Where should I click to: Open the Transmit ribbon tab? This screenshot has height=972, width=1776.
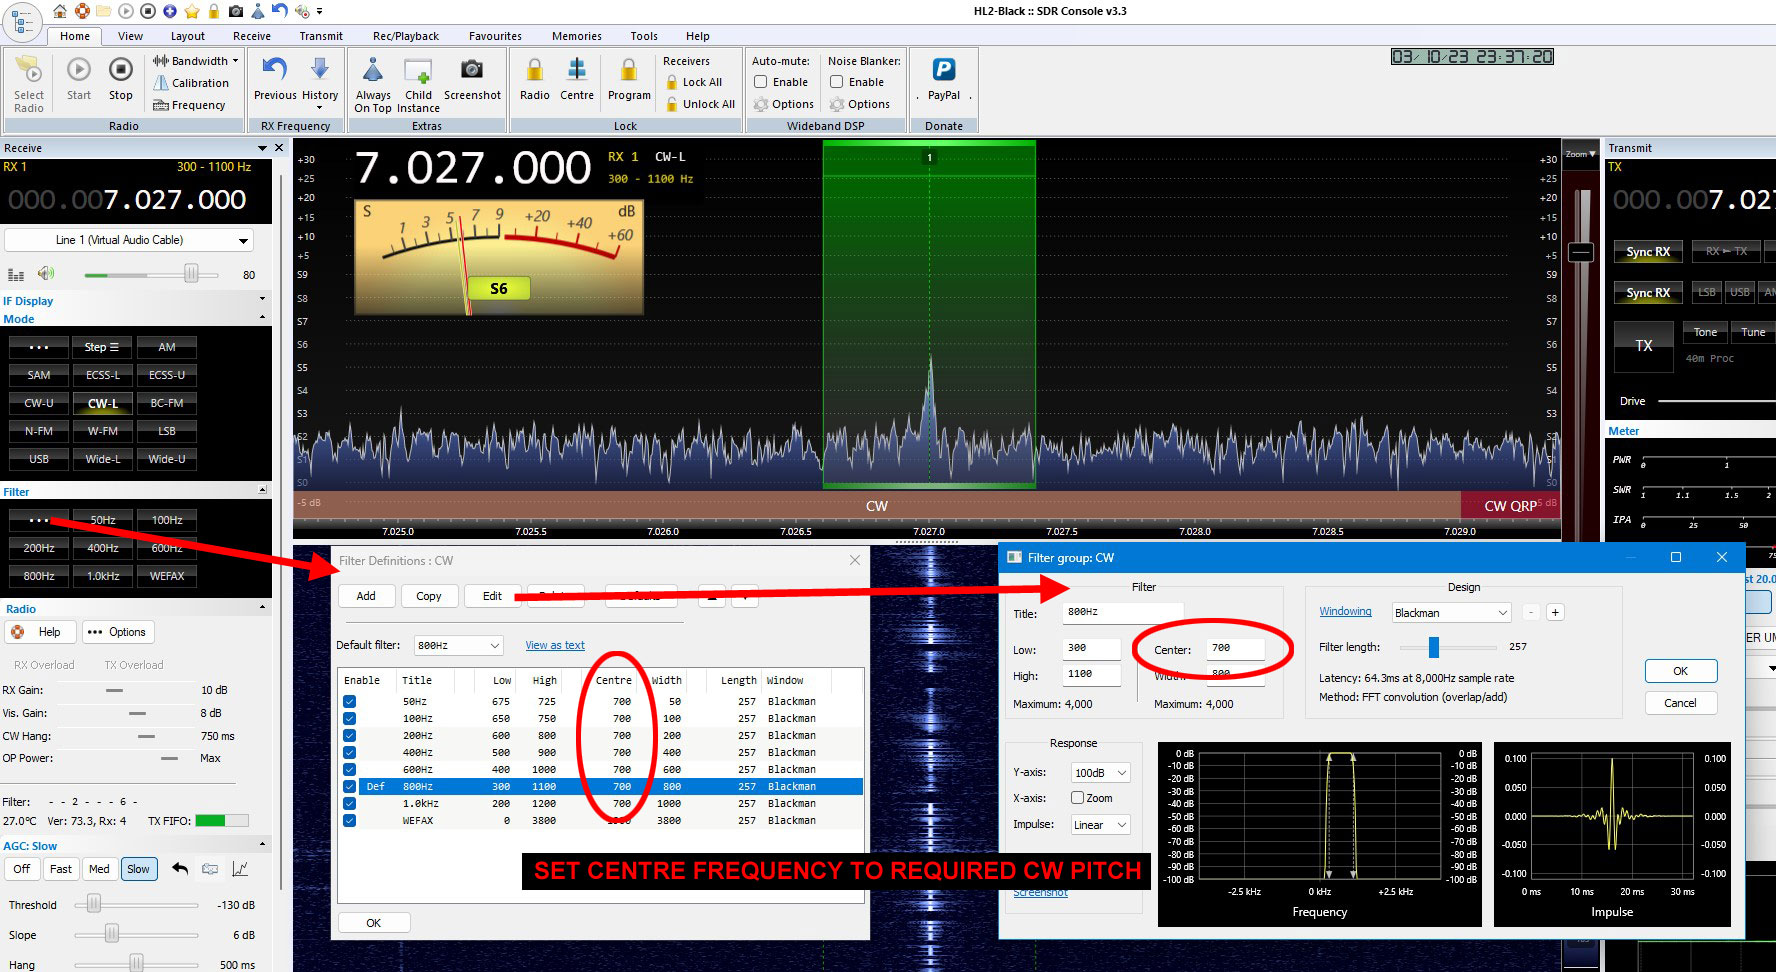320,36
